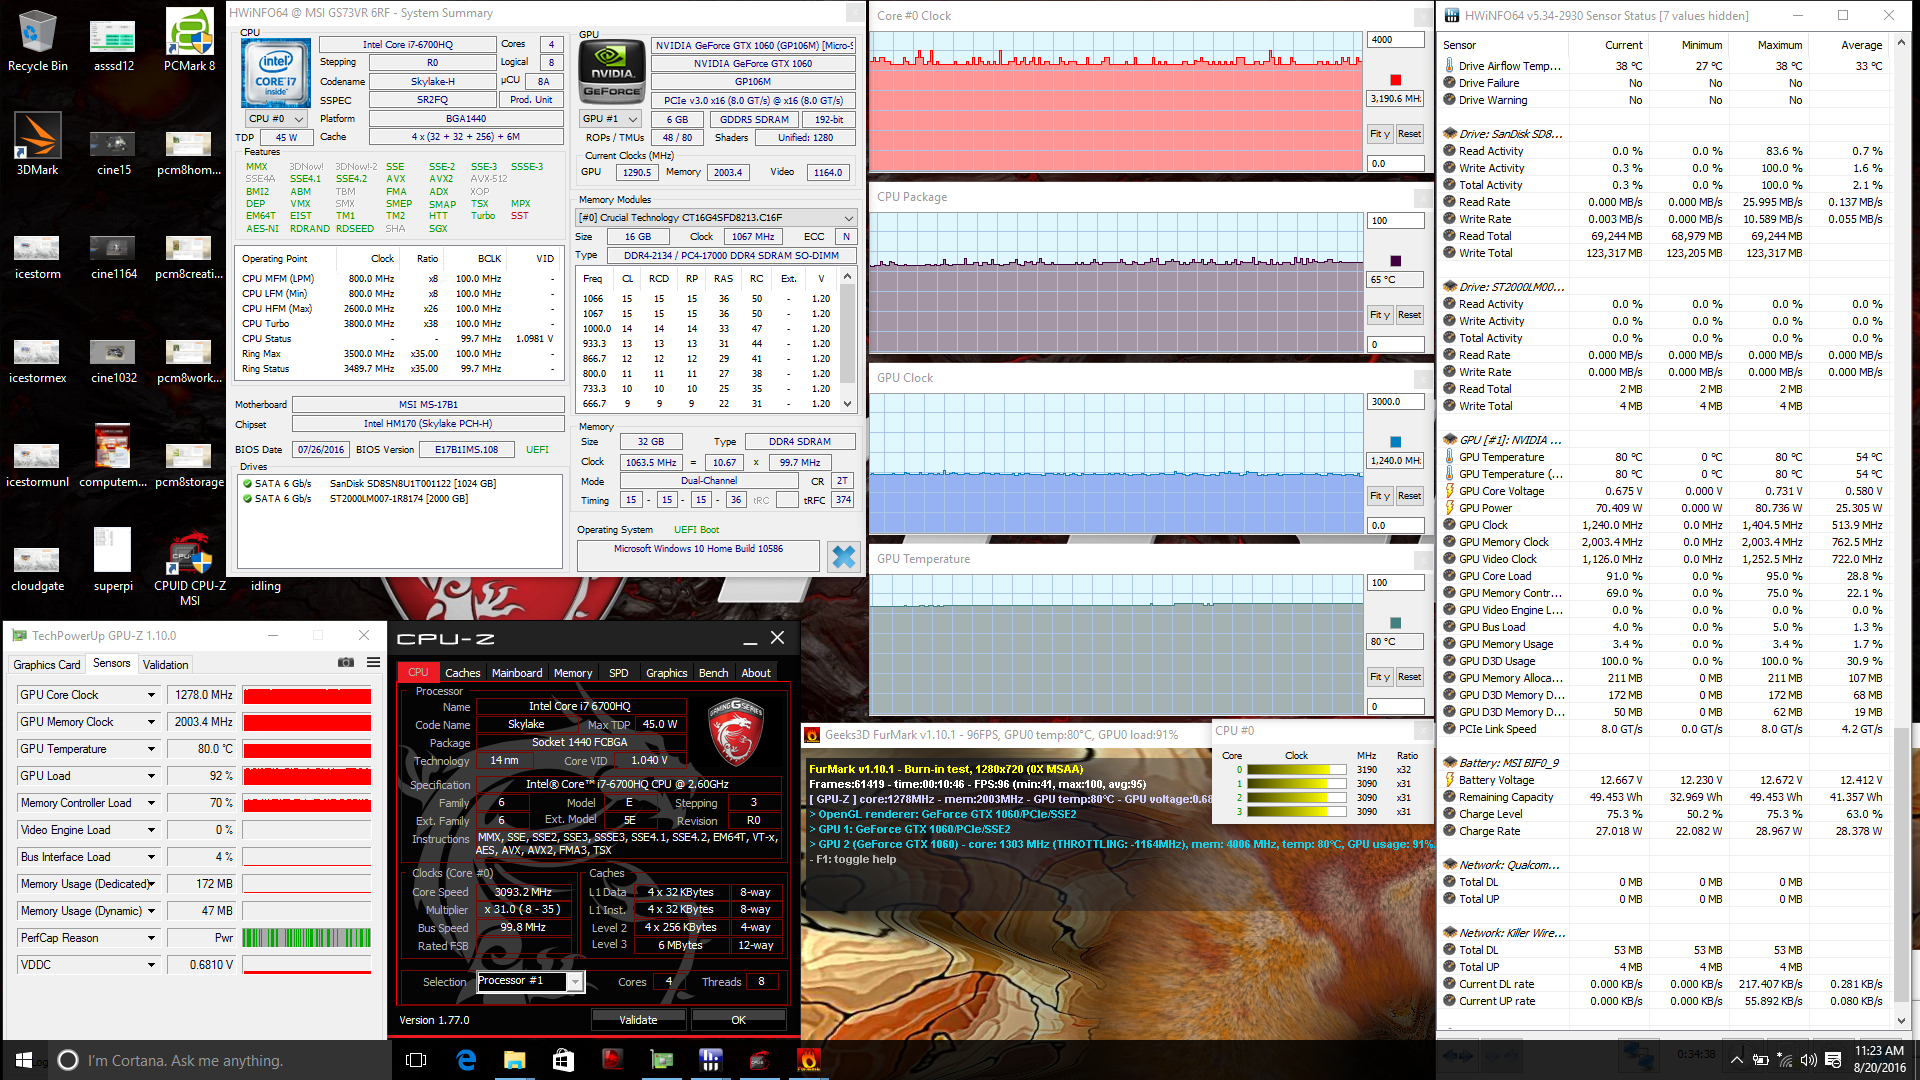Open pcm8storage desktop icon
Image resolution: width=1920 pixels, height=1080 pixels.
pos(189,464)
